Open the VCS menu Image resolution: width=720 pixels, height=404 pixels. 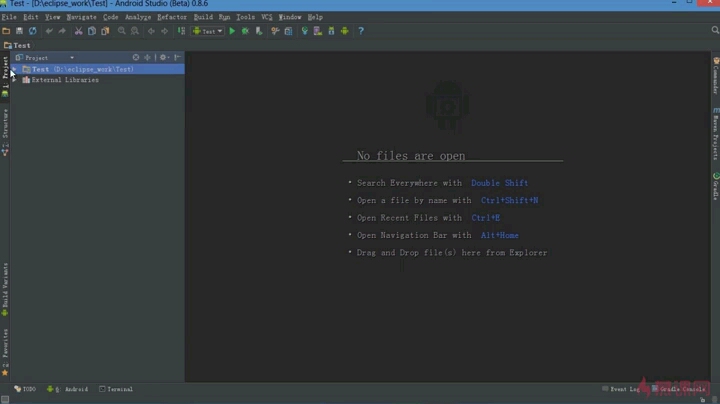click(267, 17)
